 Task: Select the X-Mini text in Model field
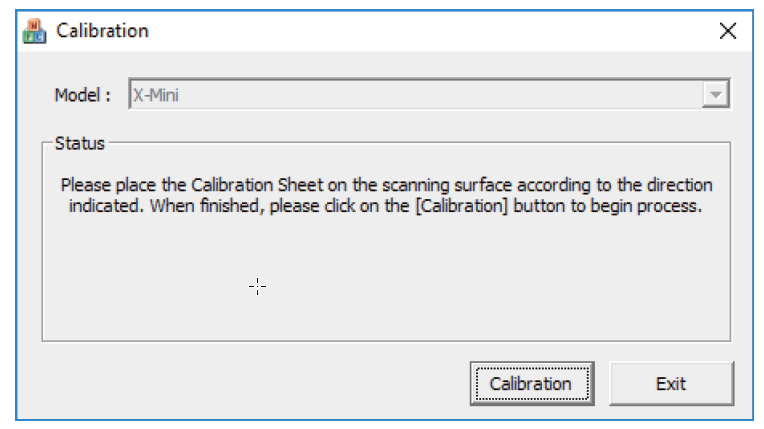click(156, 95)
